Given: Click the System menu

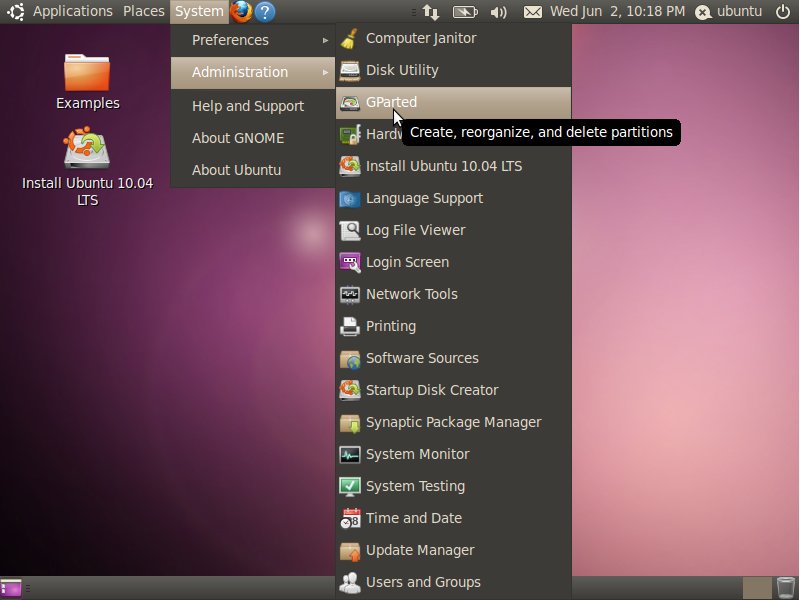Looking at the screenshot, I should pos(199,11).
